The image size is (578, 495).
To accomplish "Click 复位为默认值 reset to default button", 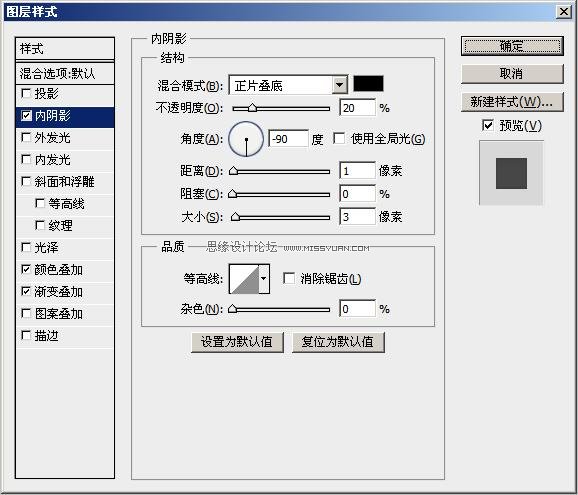I will tap(338, 342).
